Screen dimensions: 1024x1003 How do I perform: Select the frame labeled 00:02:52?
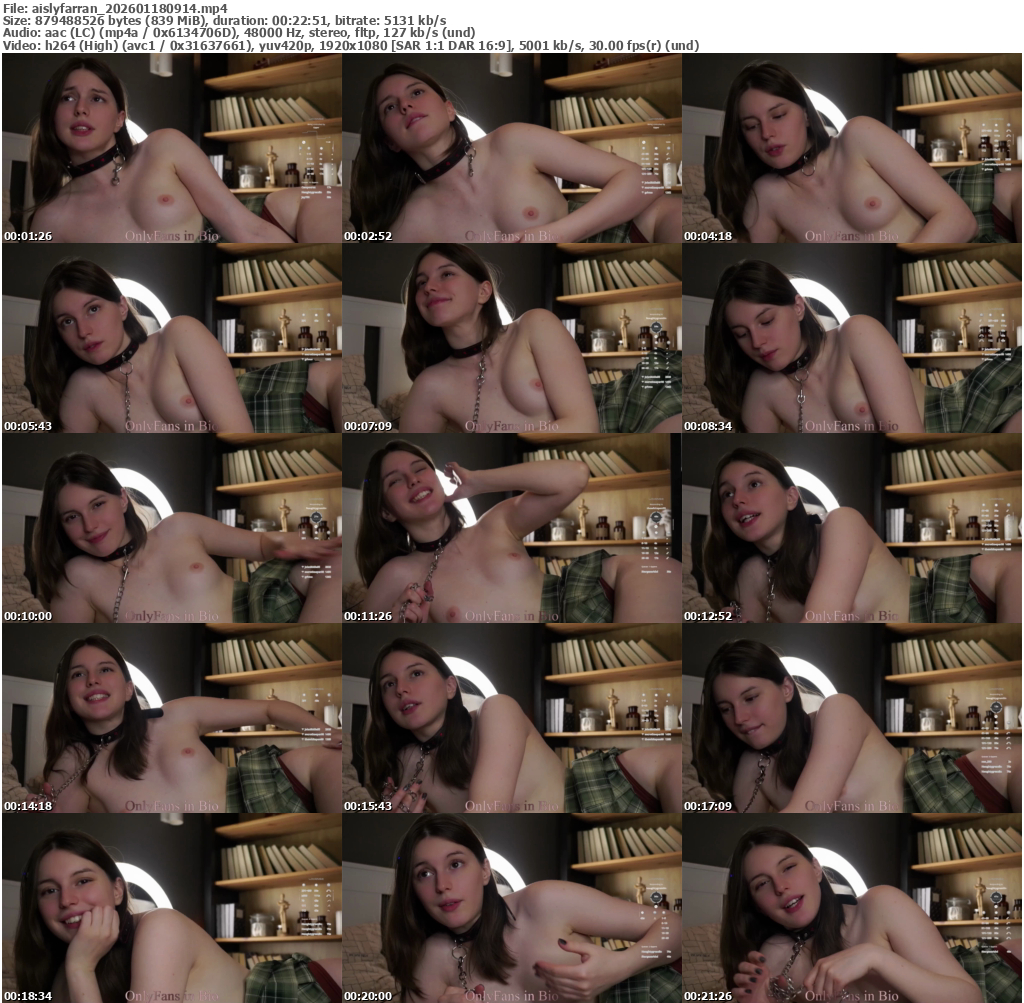pyautogui.click(x=511, y=148)
